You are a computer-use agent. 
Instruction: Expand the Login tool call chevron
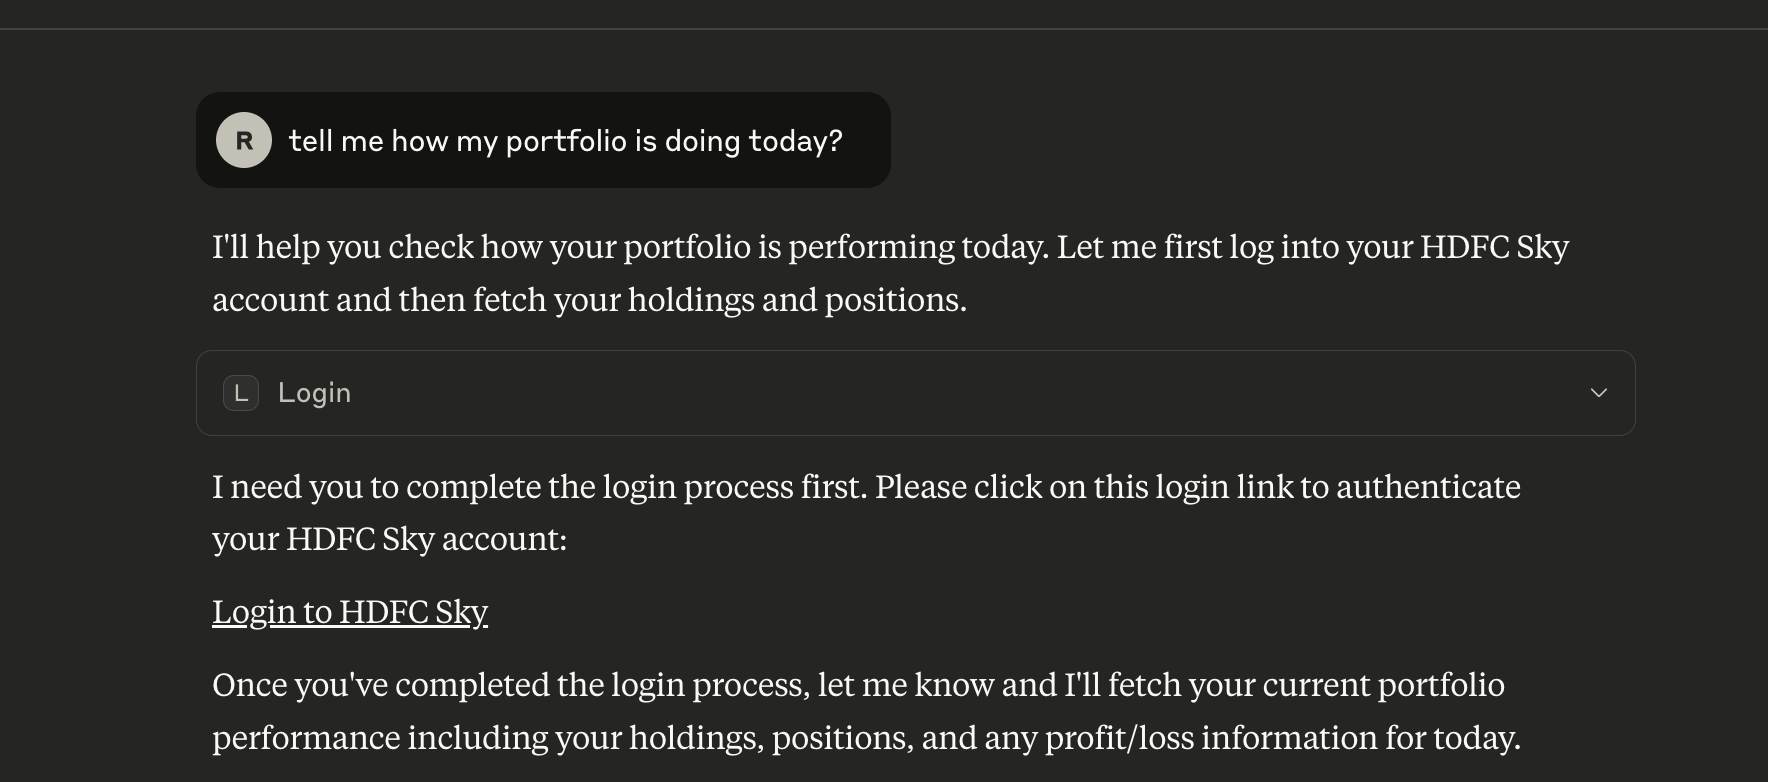(1598, 393)
